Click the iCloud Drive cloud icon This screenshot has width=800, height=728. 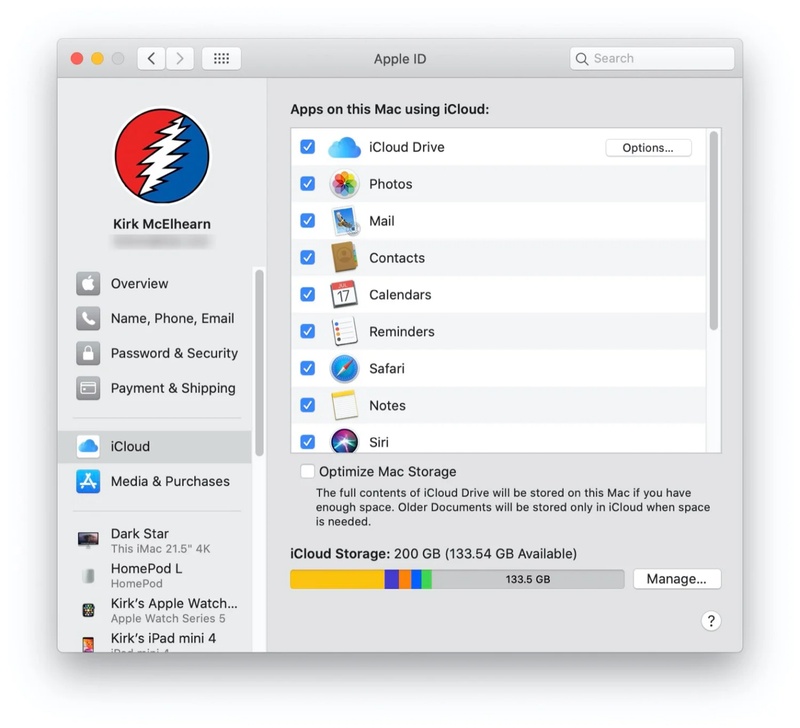coord(344,147)
